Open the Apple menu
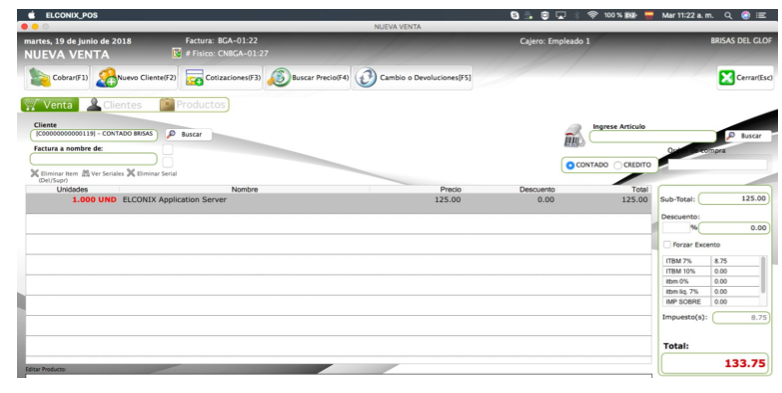This screenshot has height=393, width=782. 31,15
